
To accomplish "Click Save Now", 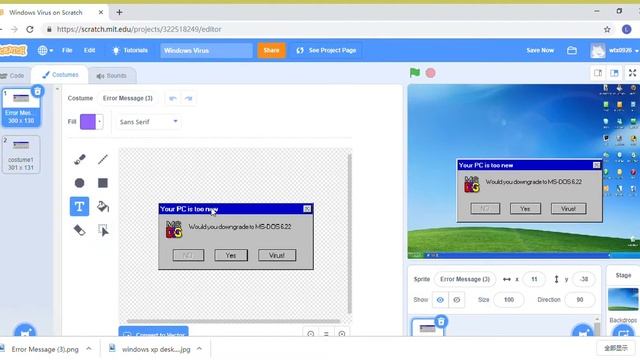I will (x=540, y=50).
